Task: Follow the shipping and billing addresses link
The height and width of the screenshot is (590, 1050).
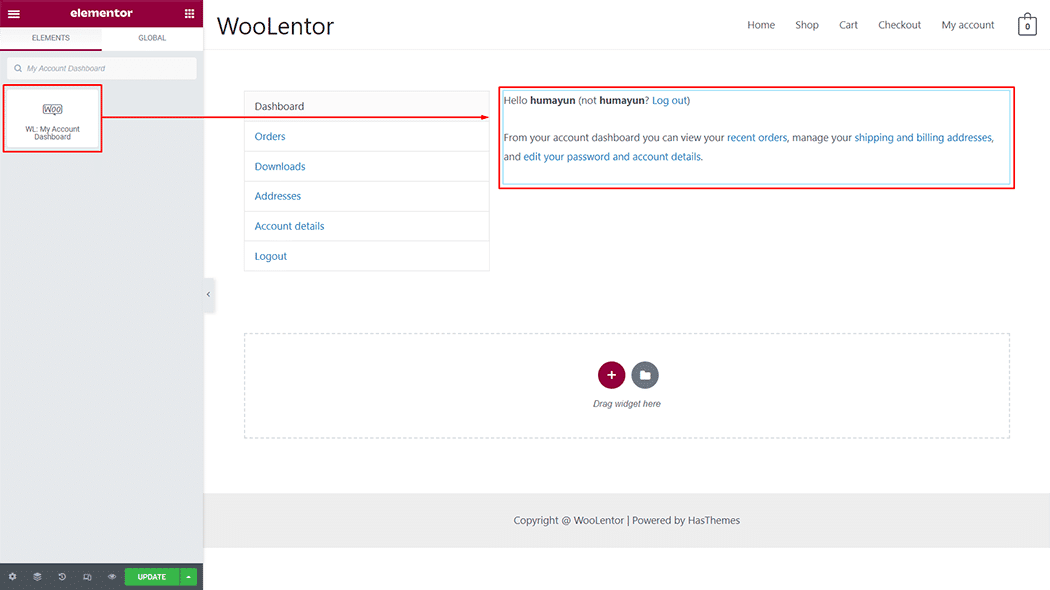Action: click(923, 137)
